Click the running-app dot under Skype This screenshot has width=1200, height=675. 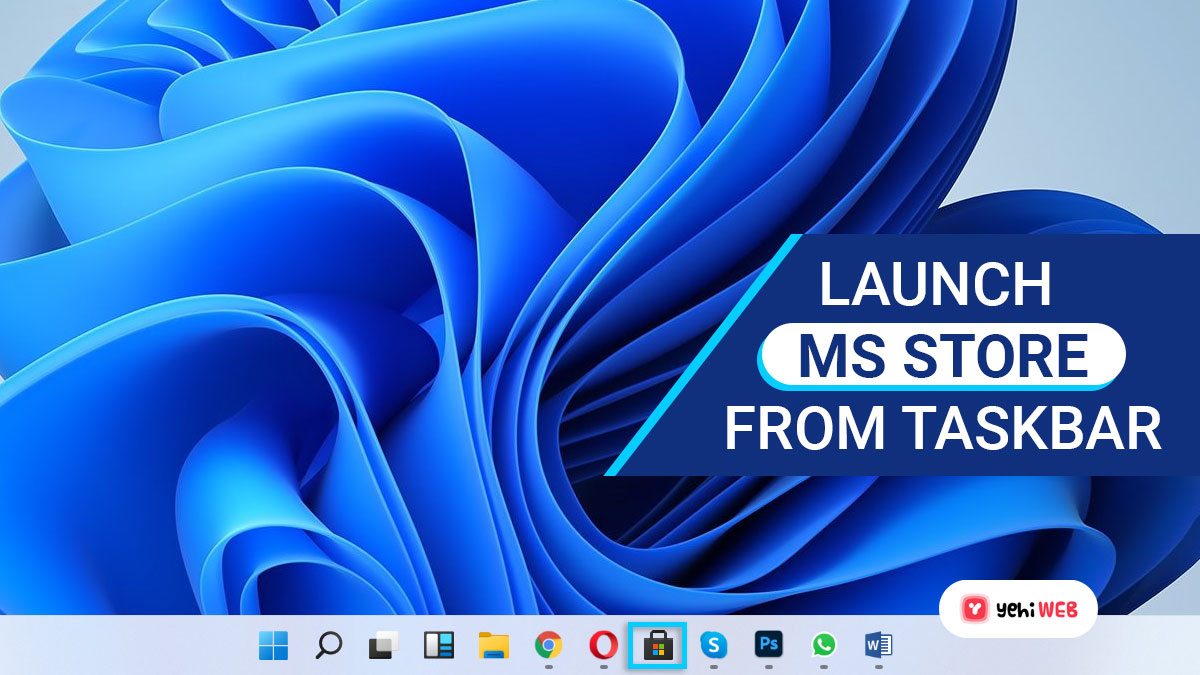(714, 665)
